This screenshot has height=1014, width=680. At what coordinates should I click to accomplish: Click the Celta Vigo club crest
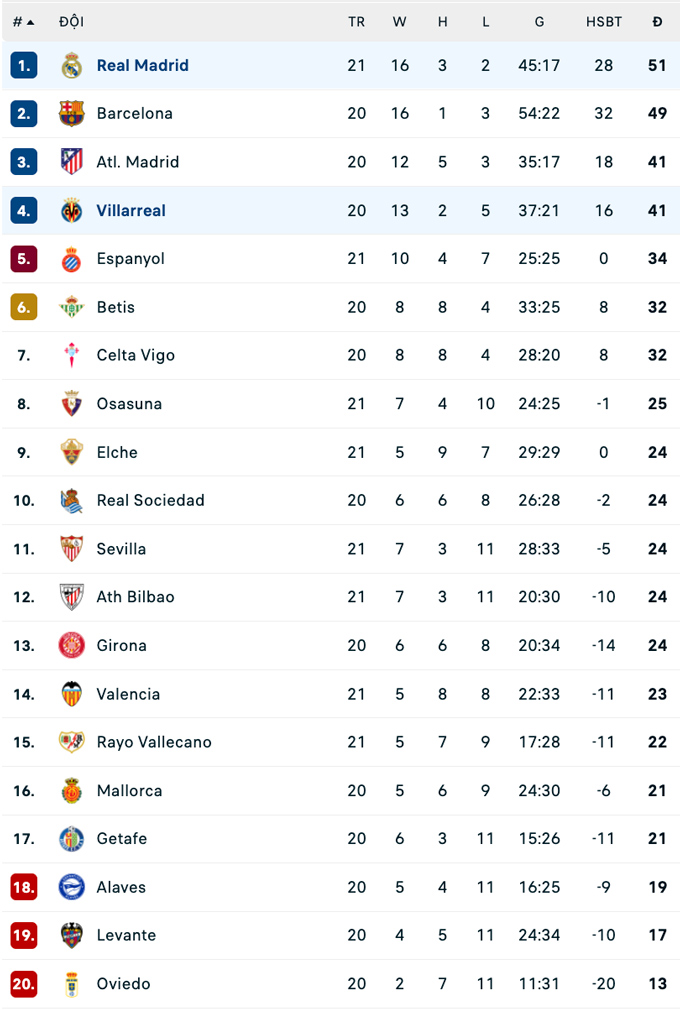(x=71, y=355)
